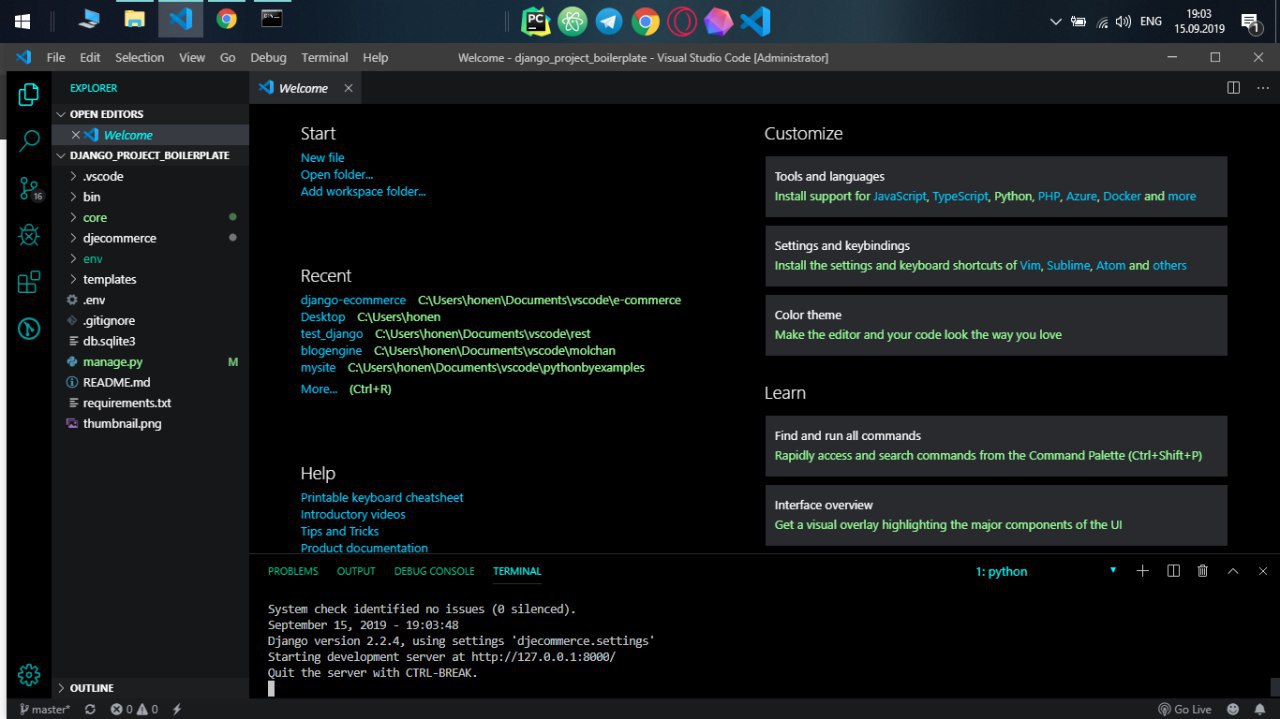The width and height of the screenshot is (1280, 719).
Task: Open db.sqlite3 in the explorer
Action: [x=151, y=341]
